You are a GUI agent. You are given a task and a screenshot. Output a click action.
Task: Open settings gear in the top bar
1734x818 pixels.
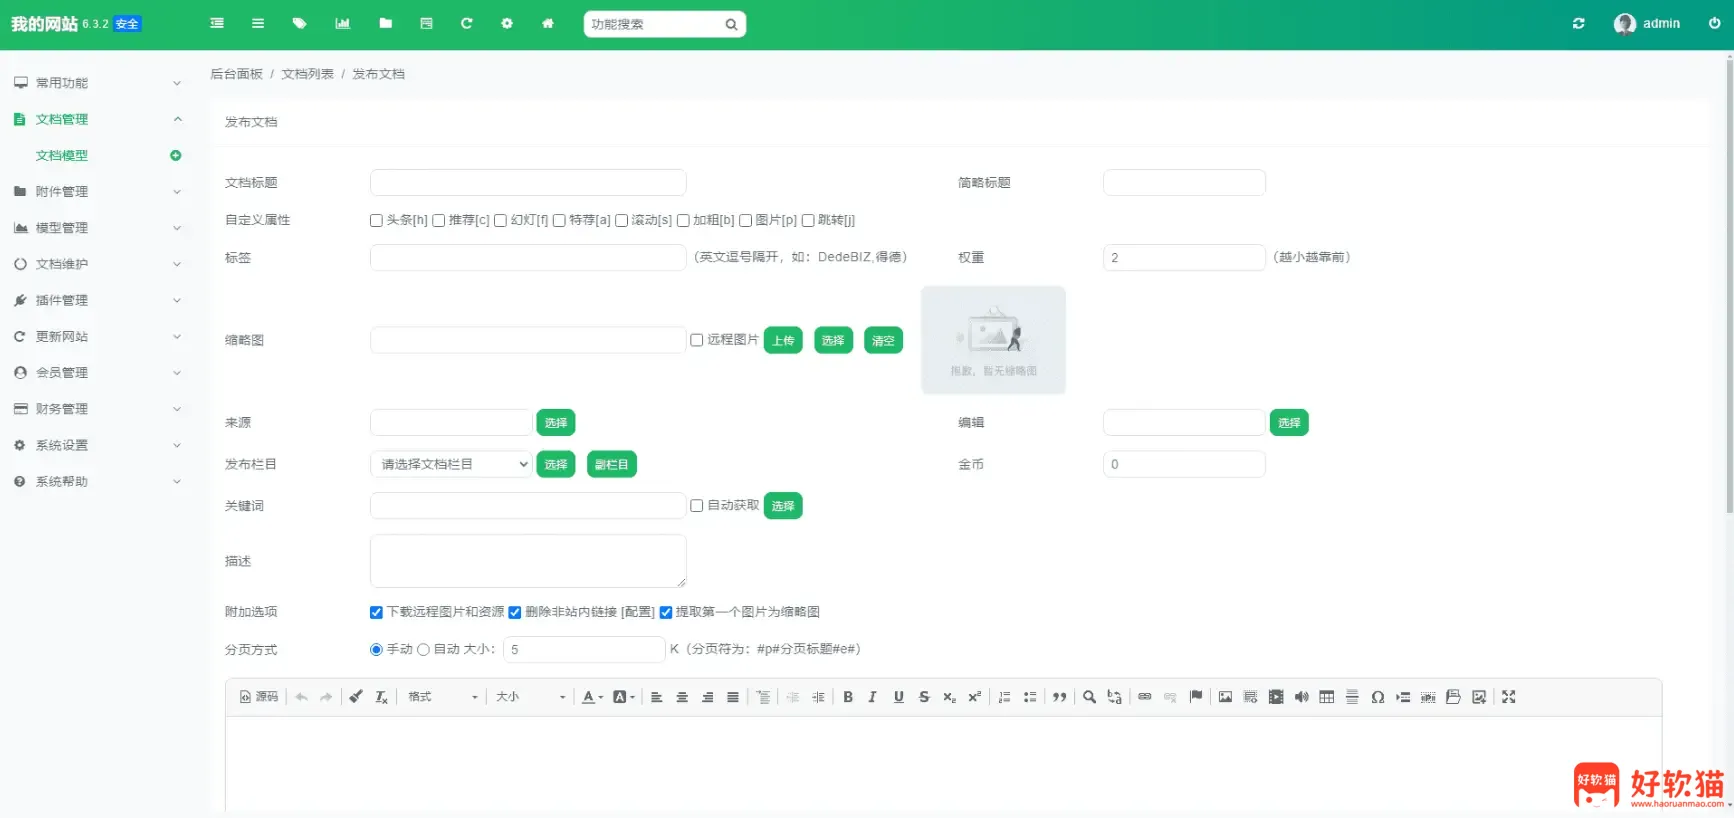(507, 24)
